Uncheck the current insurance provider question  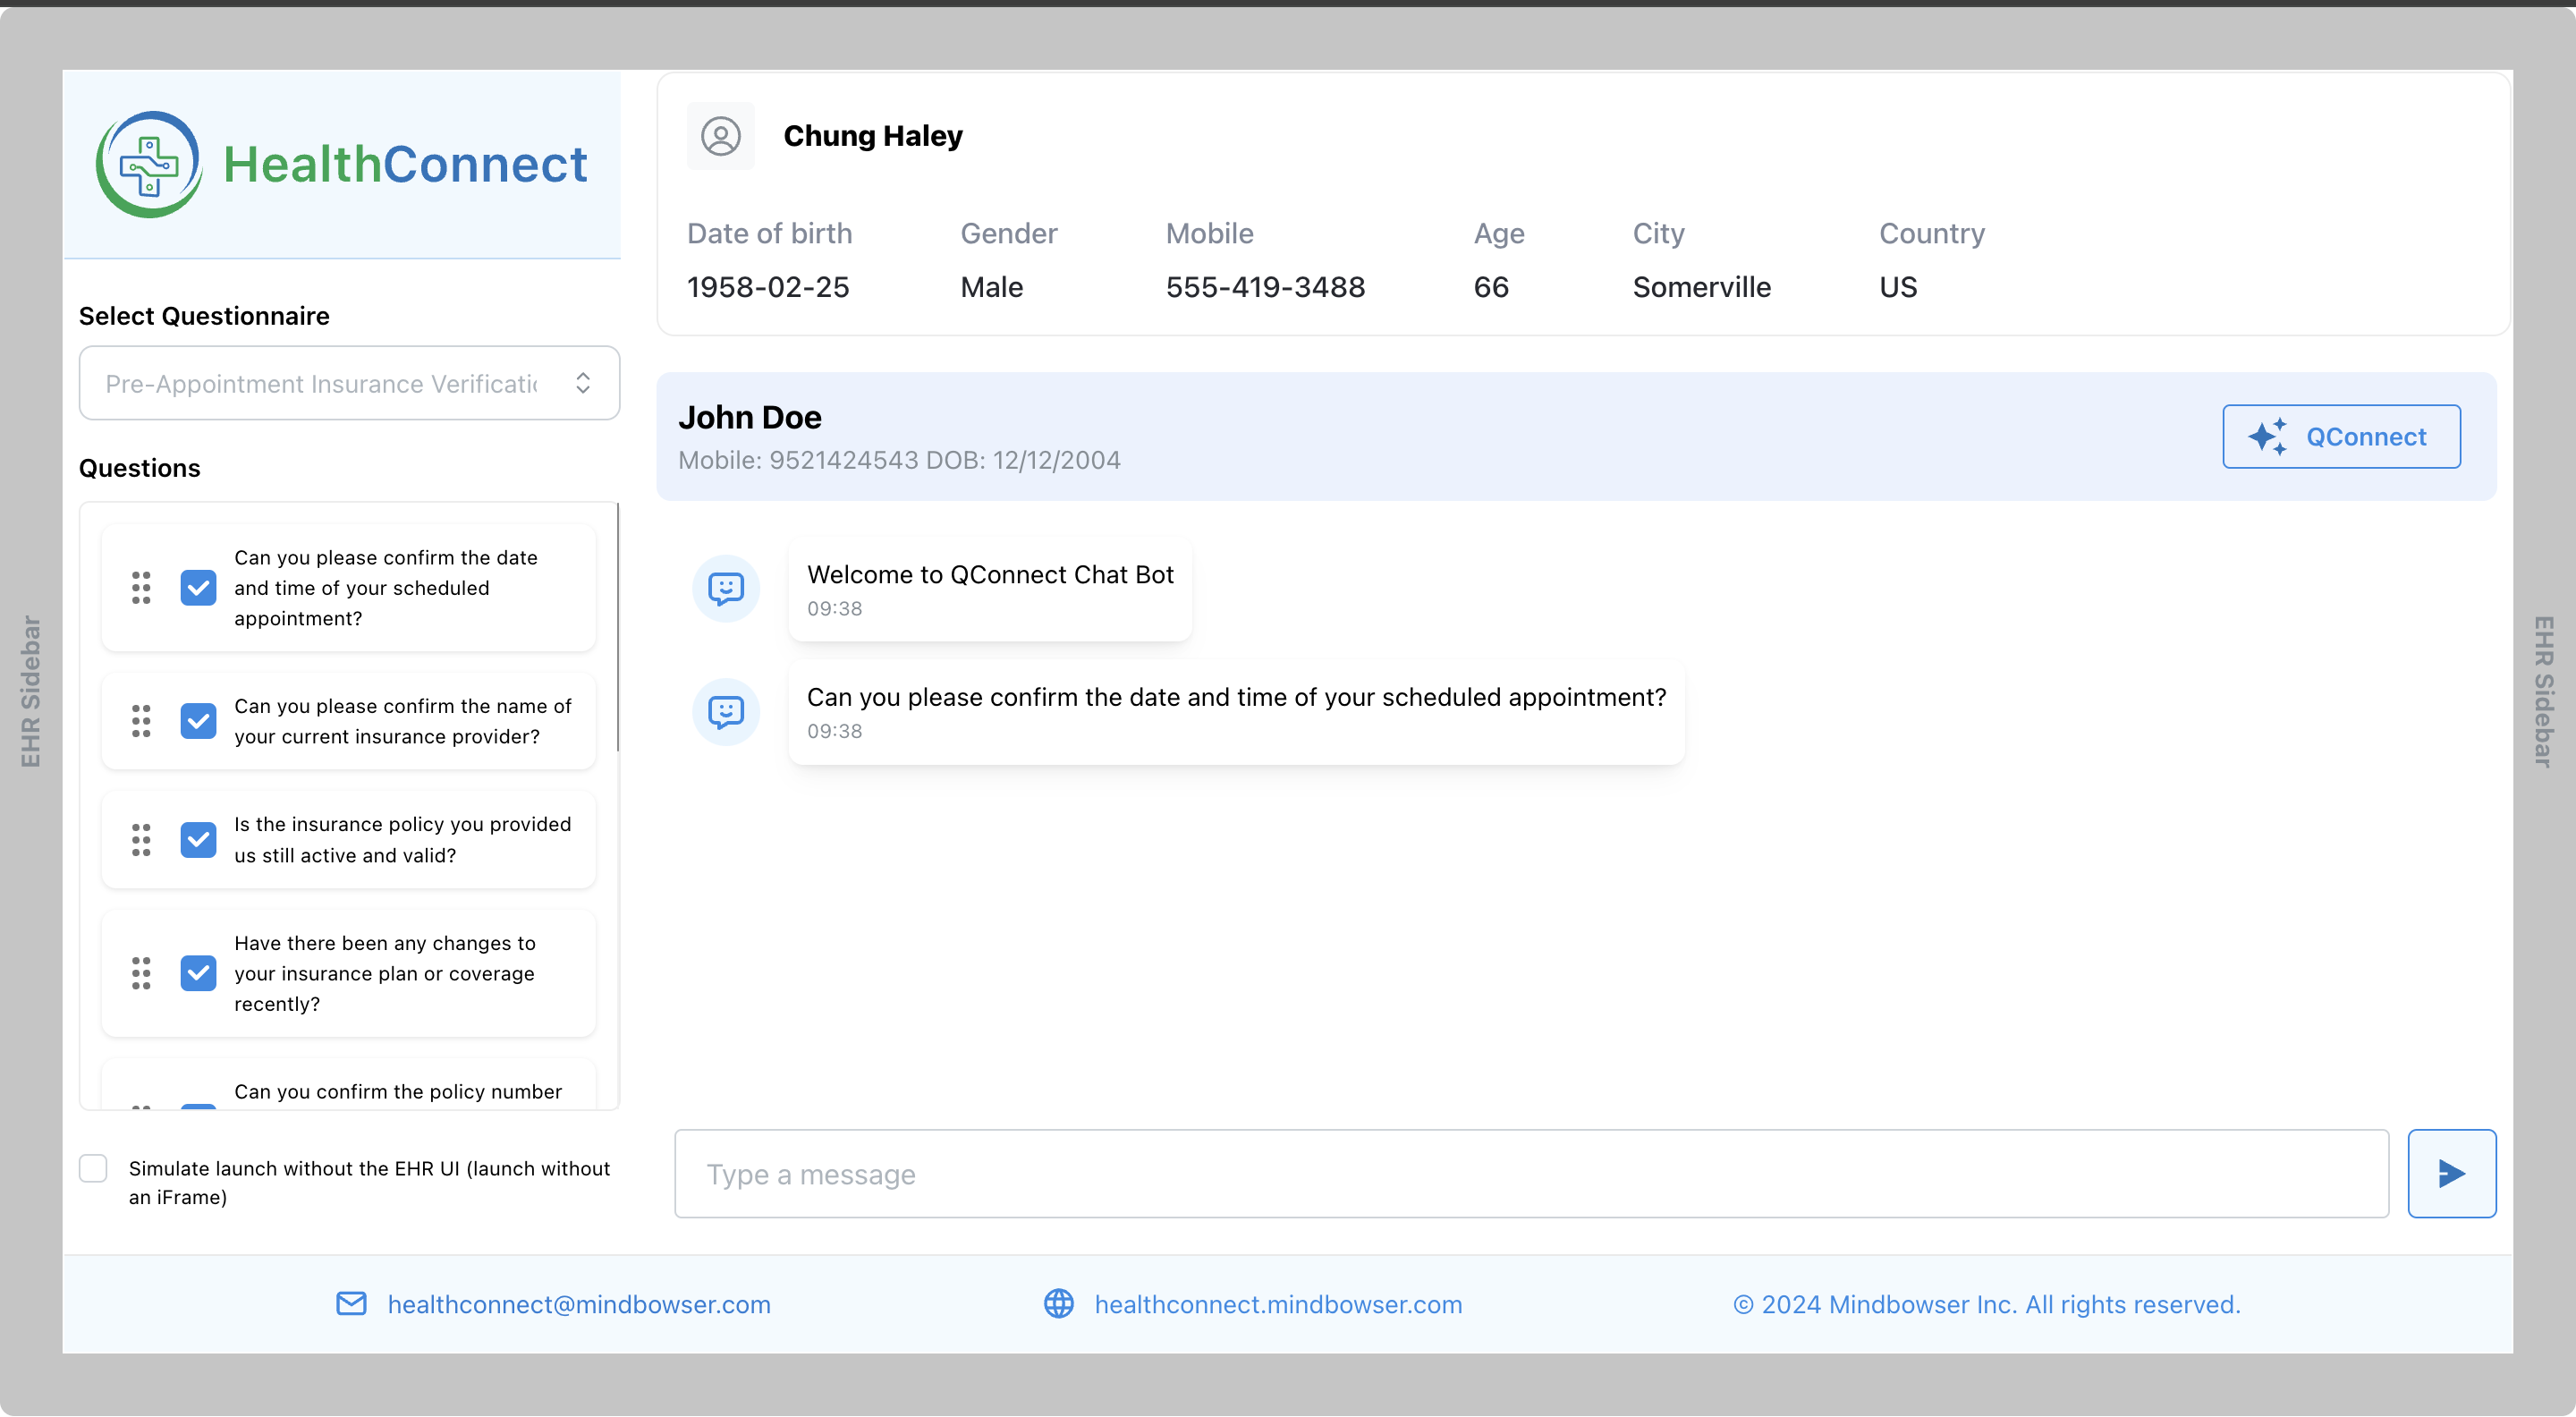point(198,721)
